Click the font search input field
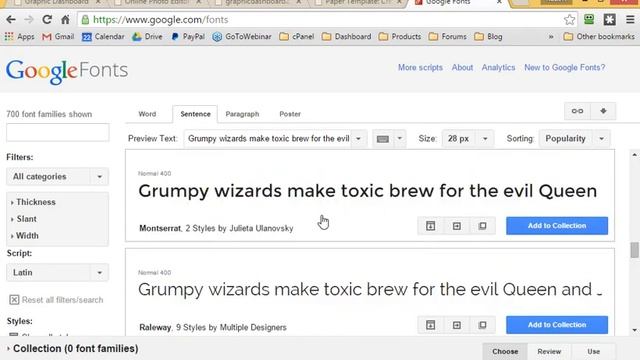This screenshot has height=360, width=640. [x=58, y=132]
